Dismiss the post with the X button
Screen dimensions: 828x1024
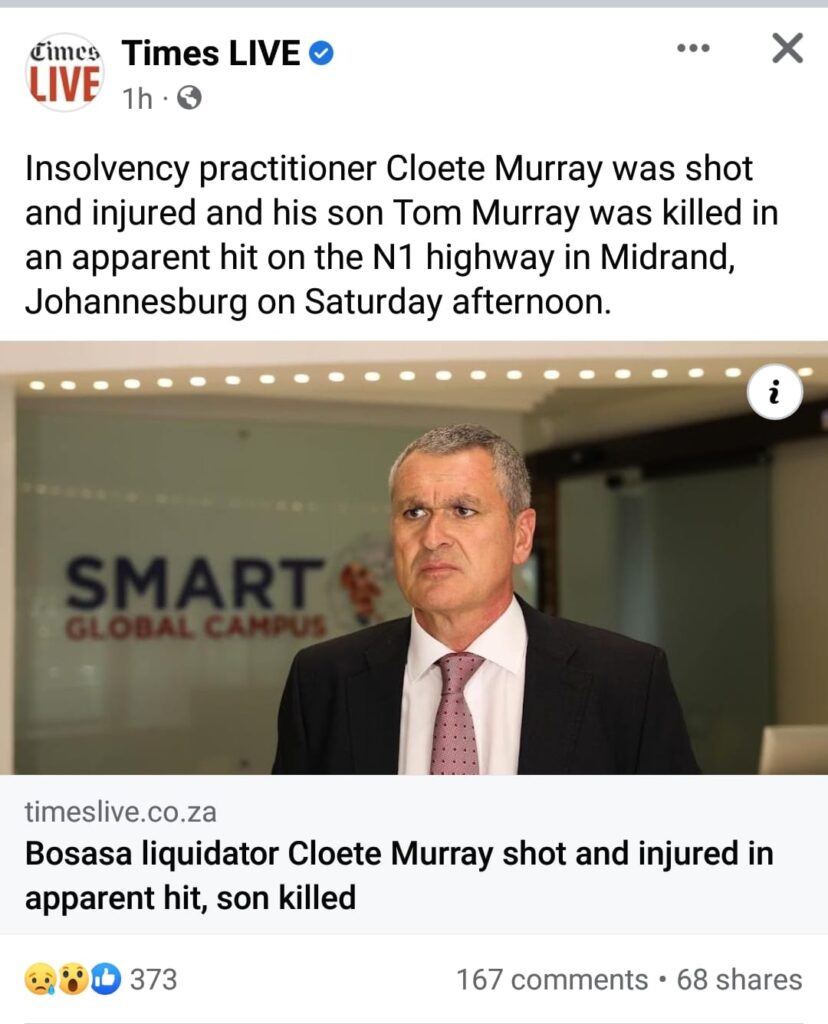pyautogui.click(x=788, y=48)
